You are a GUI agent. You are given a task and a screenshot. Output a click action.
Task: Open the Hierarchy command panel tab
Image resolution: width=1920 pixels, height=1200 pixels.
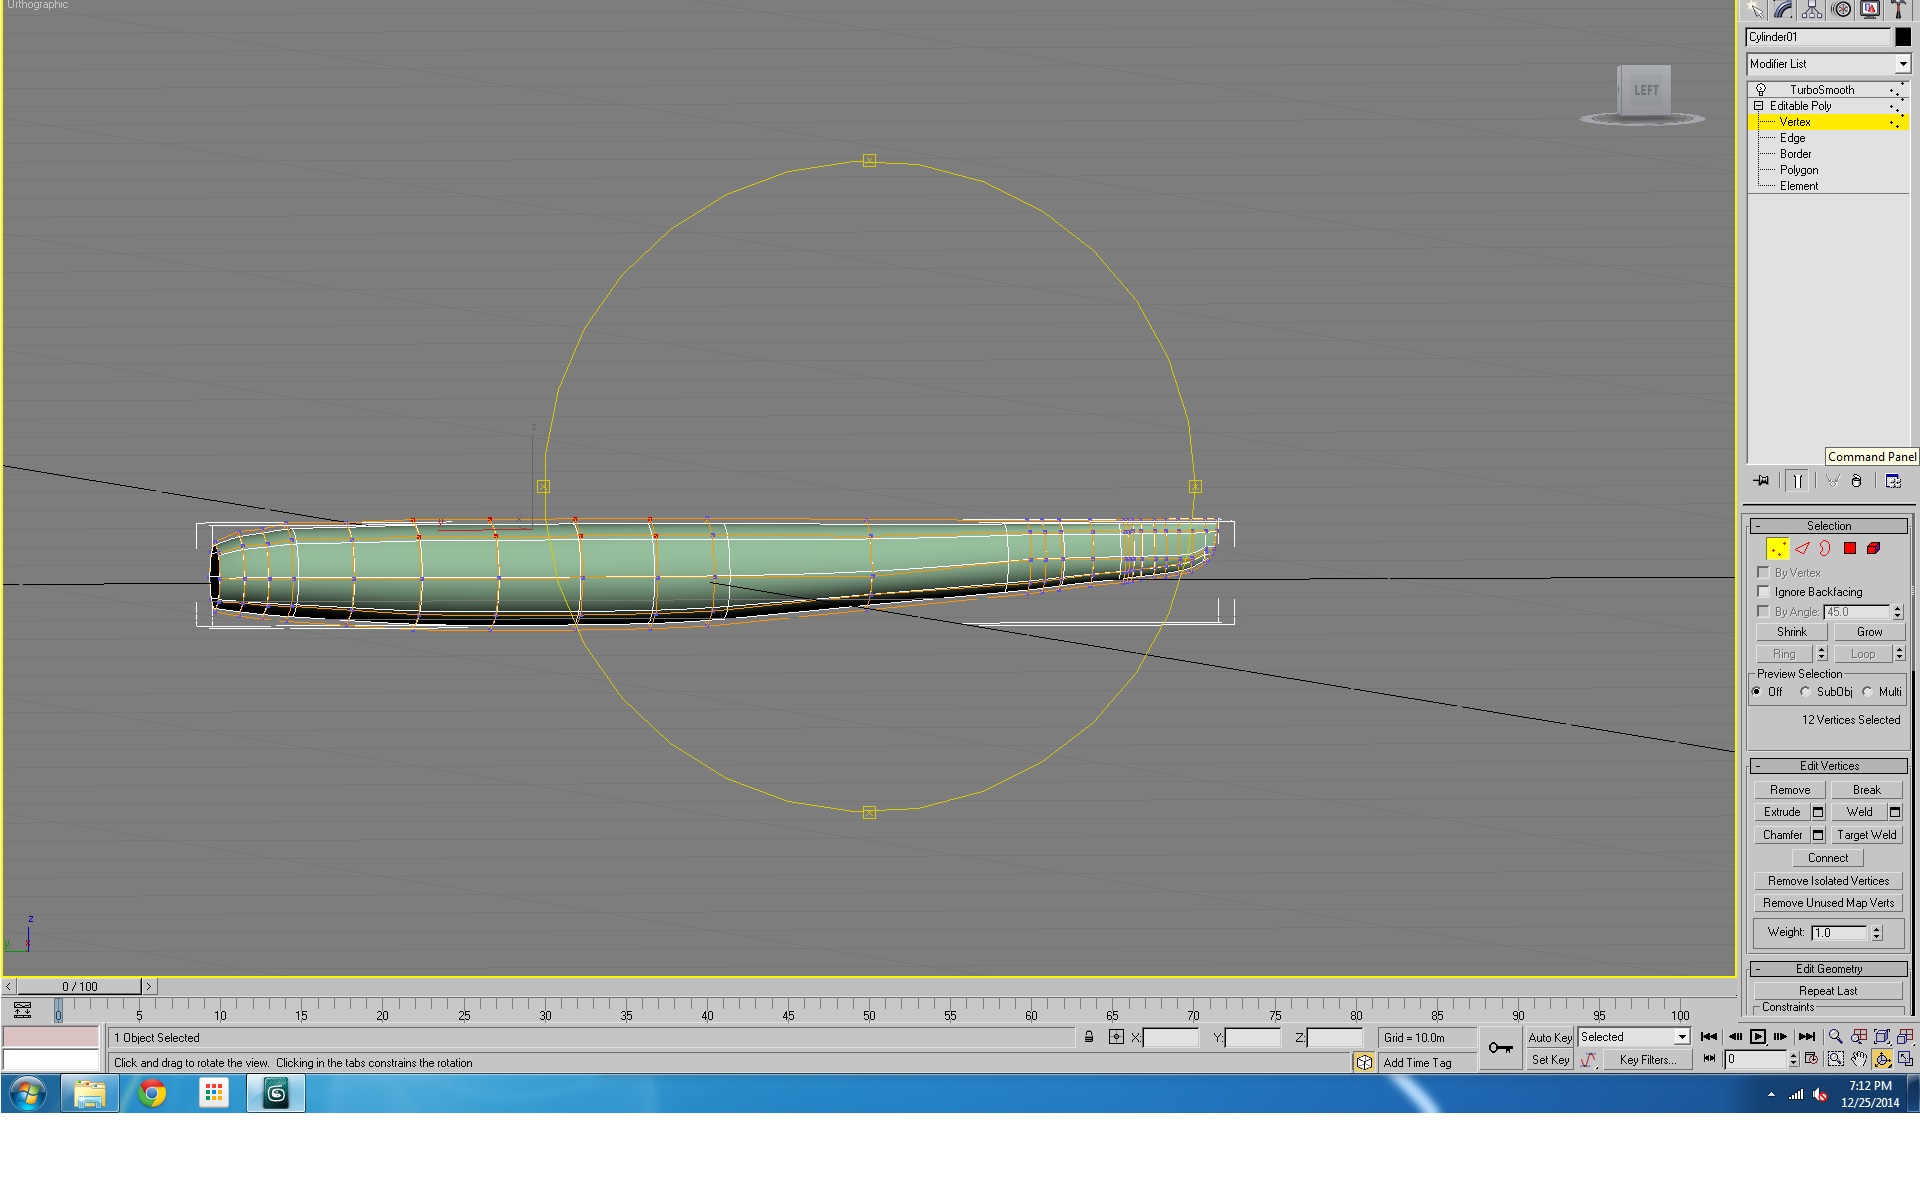point(1812,10)
